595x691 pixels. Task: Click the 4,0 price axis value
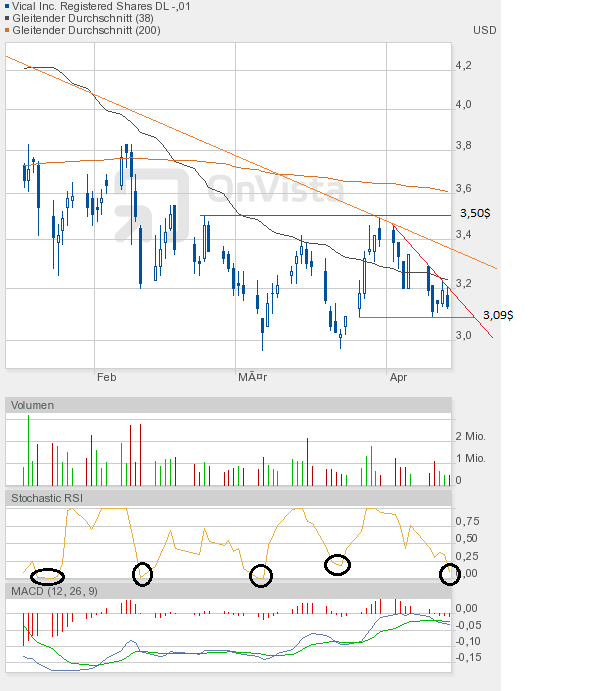point(463,104)
